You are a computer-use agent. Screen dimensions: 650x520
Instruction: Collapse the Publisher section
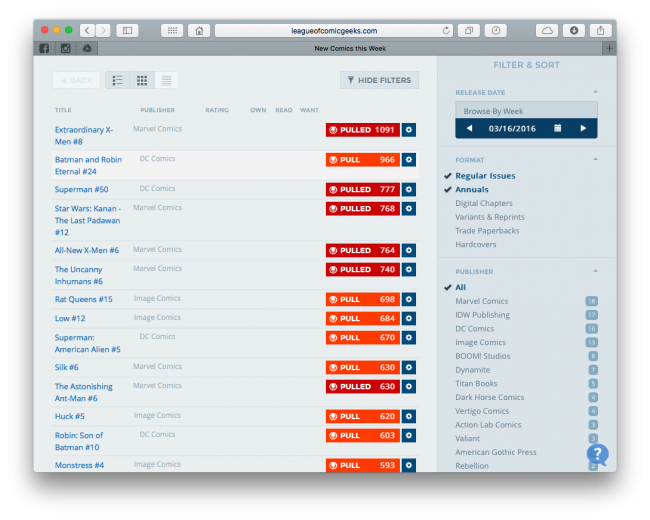tap(595, 271)
